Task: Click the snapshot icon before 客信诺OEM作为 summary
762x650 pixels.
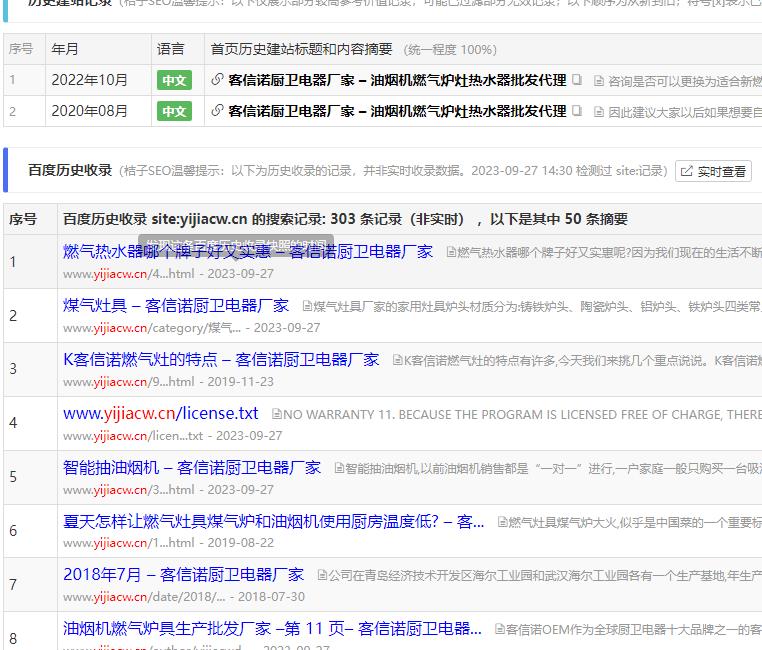Action: (x=500, y=629)
